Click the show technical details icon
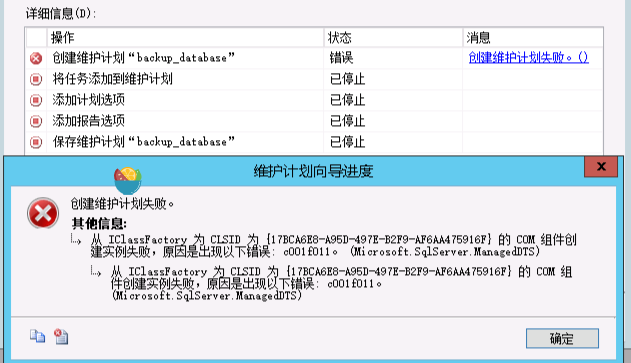631x363 pixels. pyautogui.click(x=61, y=336)
